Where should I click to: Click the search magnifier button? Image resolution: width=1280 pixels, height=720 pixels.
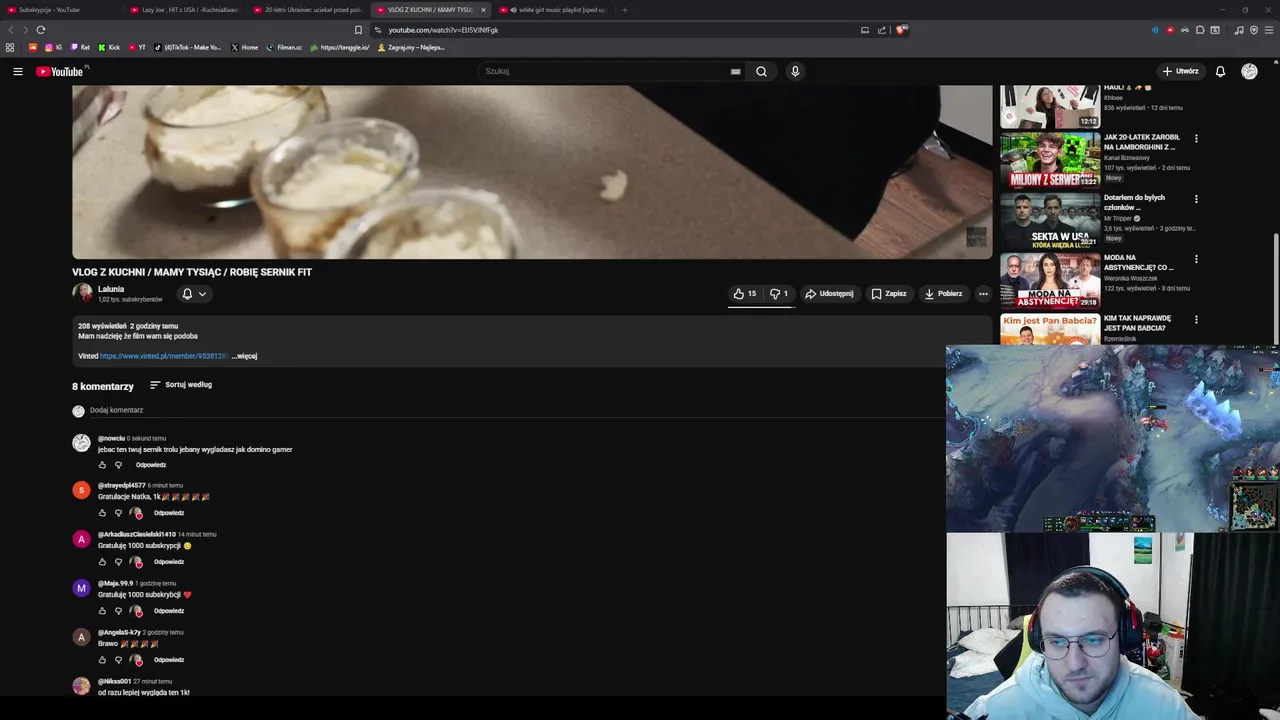click(x=761, y=71)
